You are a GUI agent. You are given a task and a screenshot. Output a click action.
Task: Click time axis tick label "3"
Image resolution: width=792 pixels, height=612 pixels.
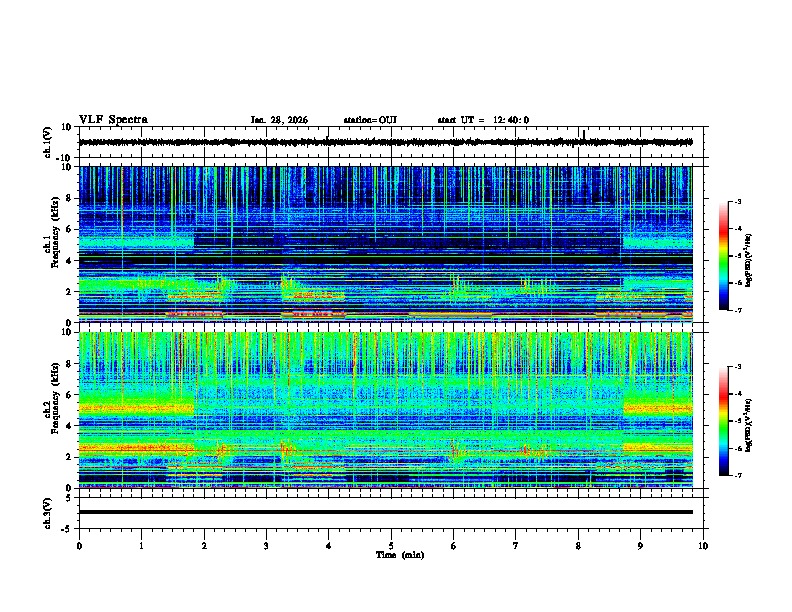266,546
